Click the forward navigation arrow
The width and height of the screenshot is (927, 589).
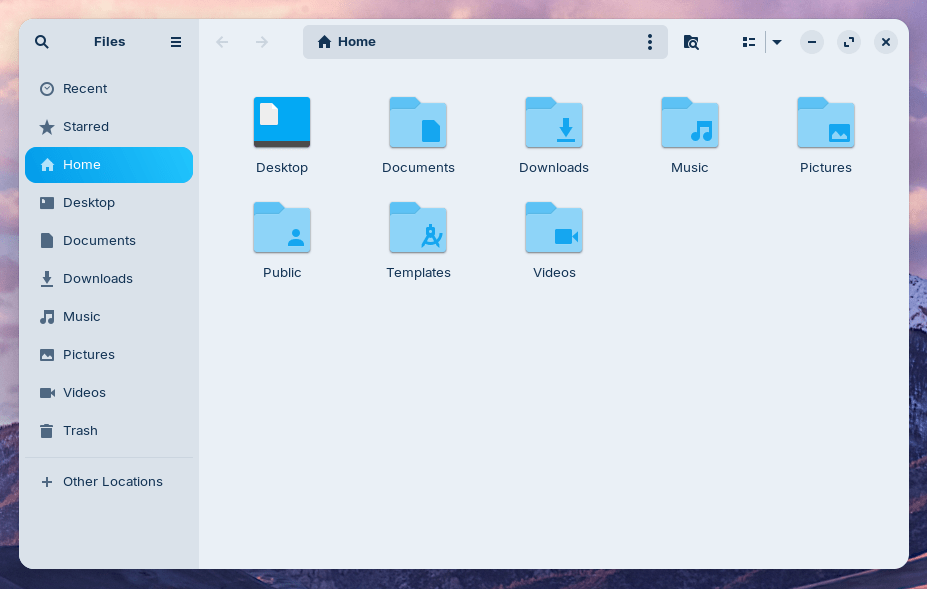coord(261,42)
